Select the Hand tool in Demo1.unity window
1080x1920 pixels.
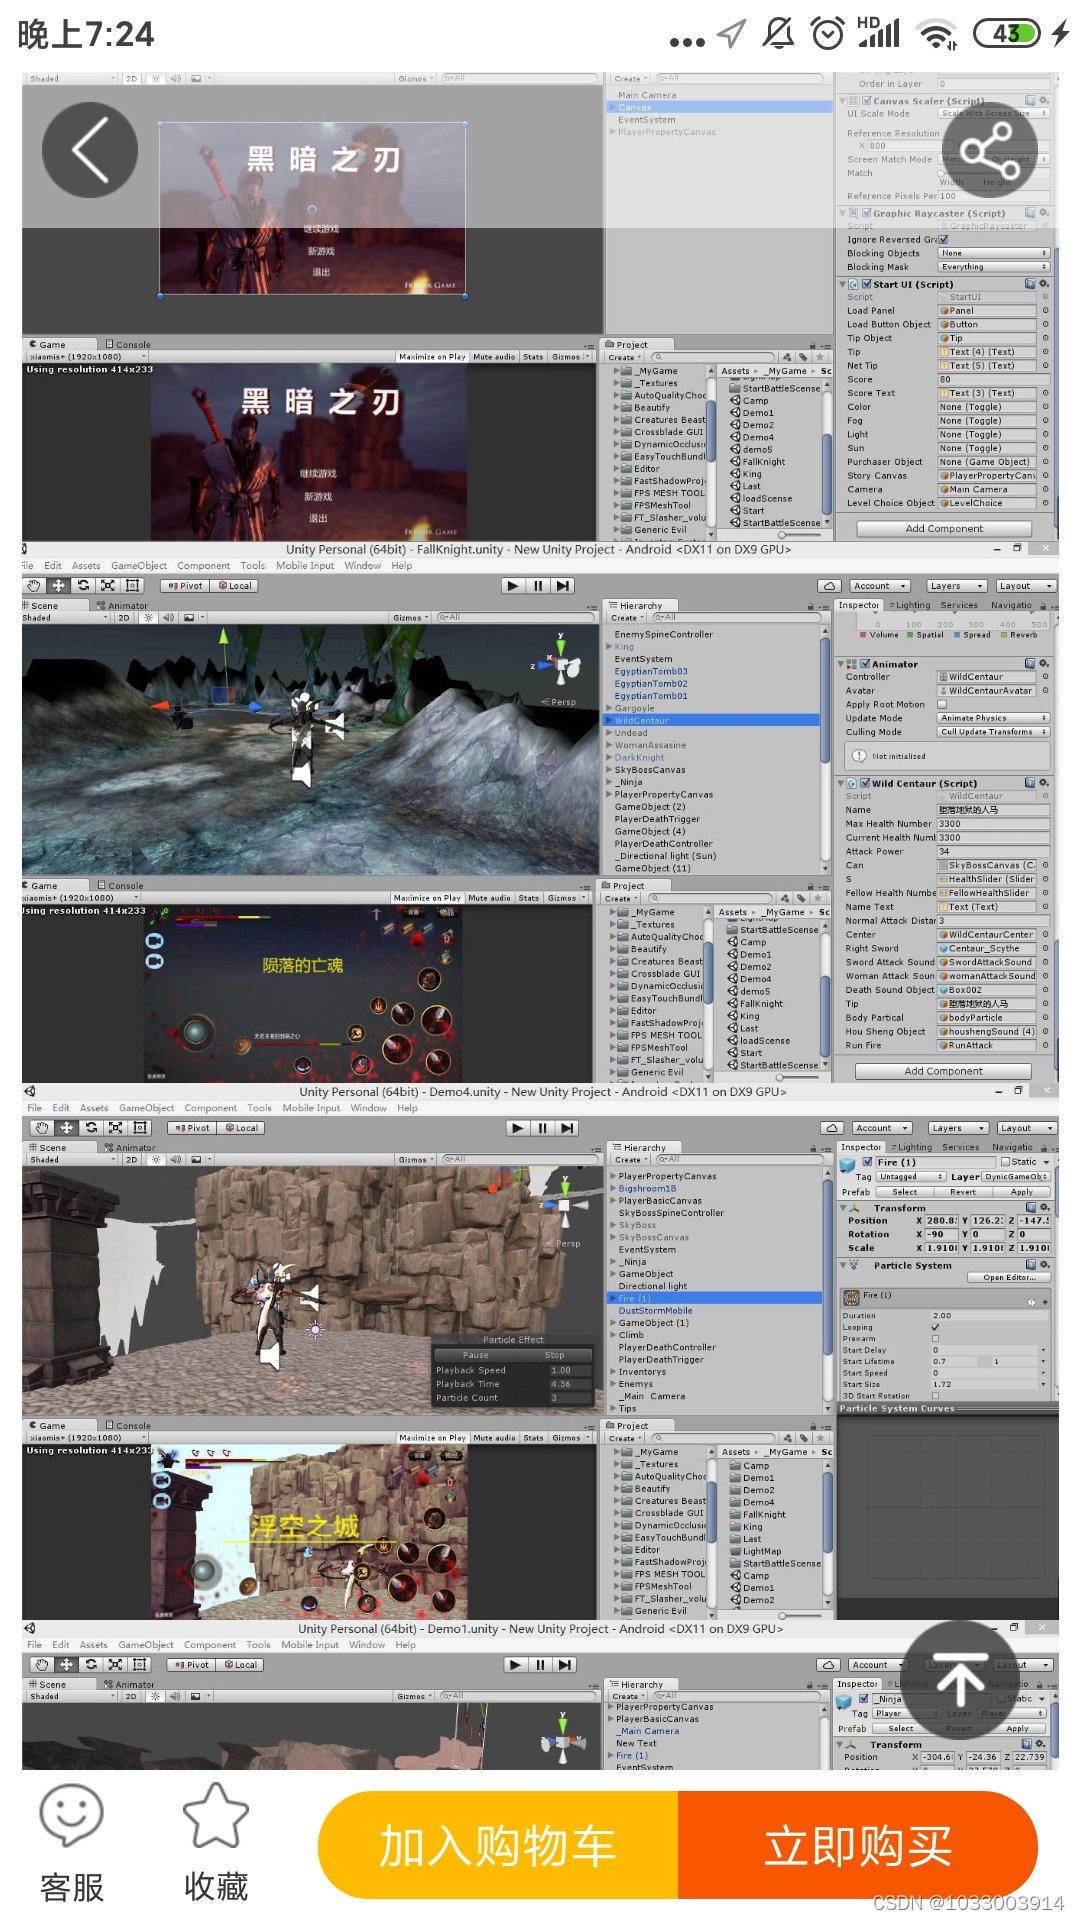pos(41,1665)
